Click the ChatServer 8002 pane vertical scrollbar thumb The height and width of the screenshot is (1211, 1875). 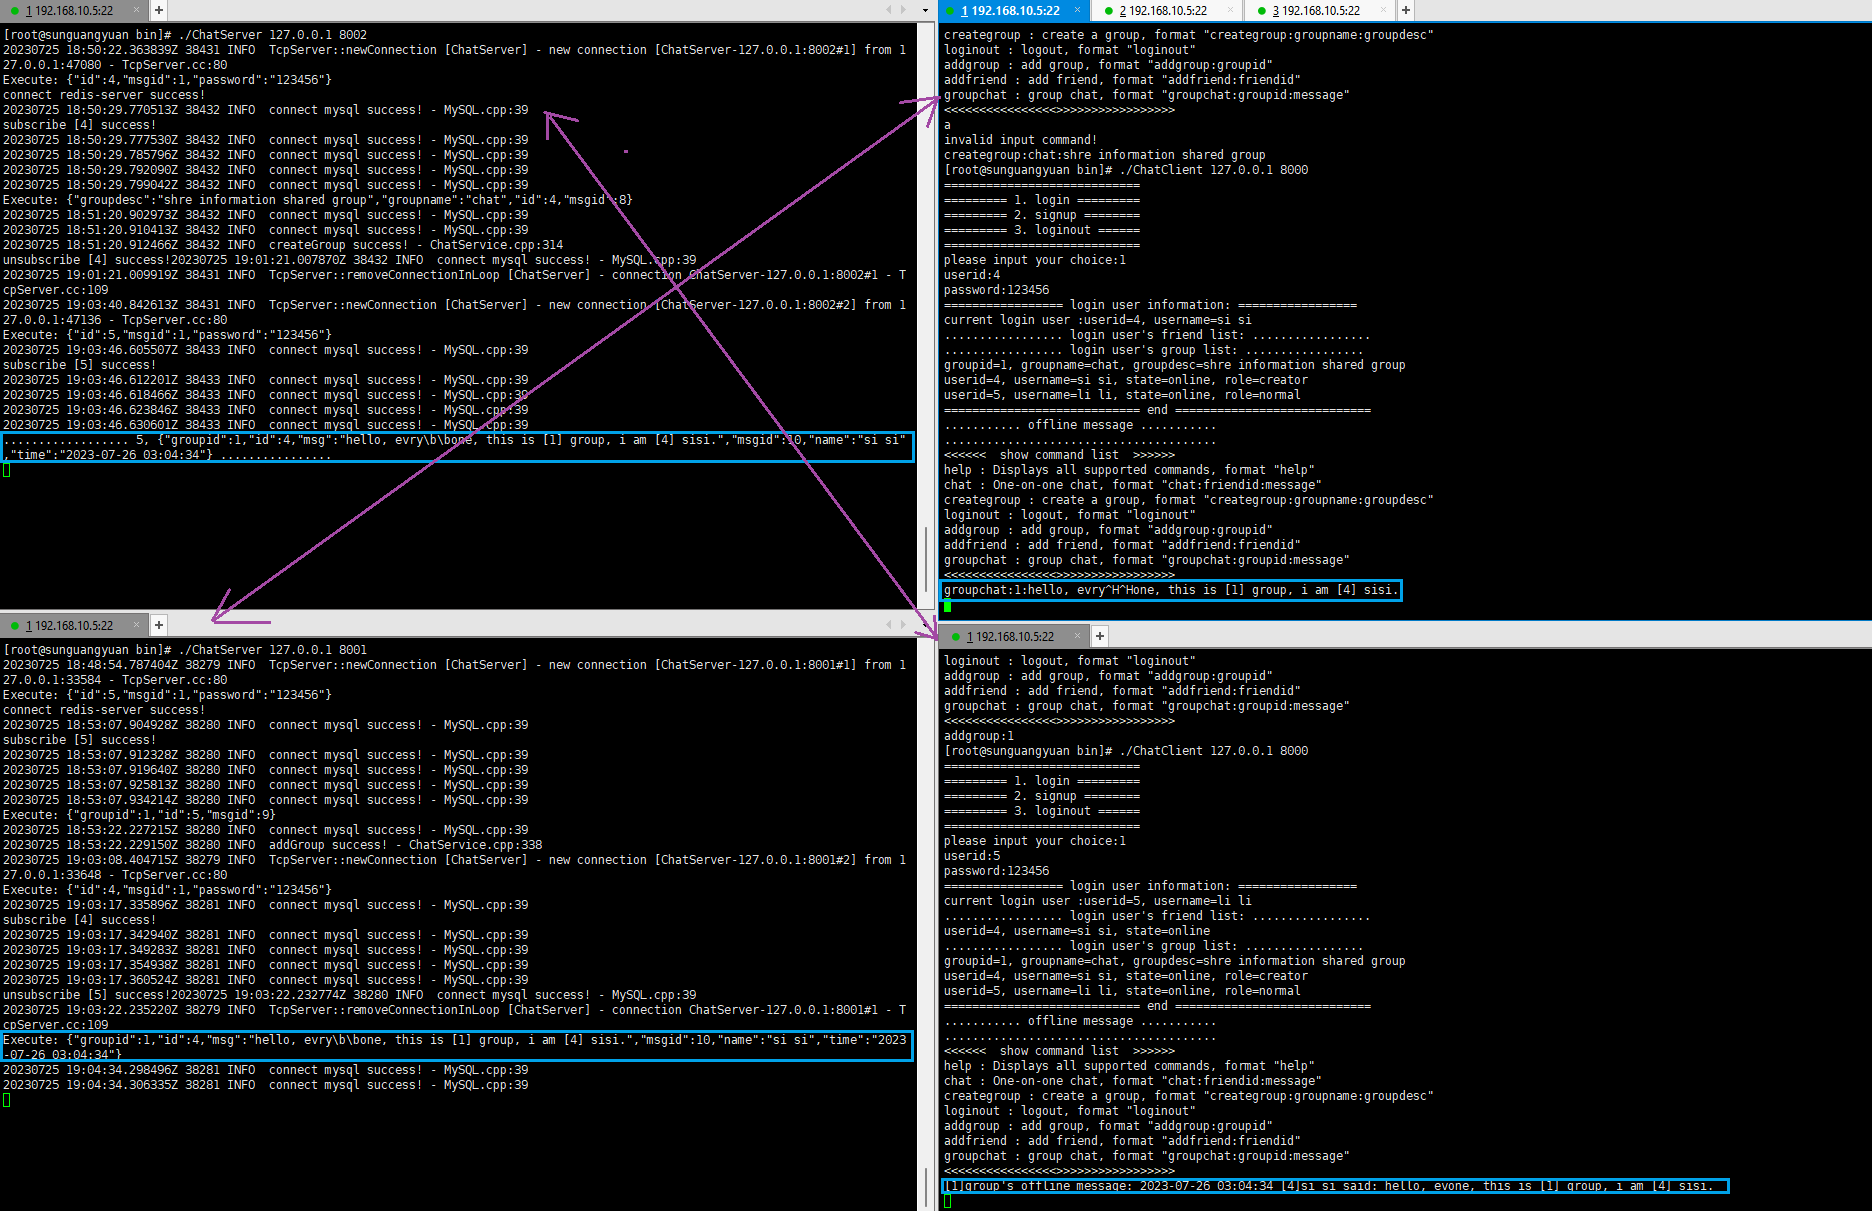point(926,559)
